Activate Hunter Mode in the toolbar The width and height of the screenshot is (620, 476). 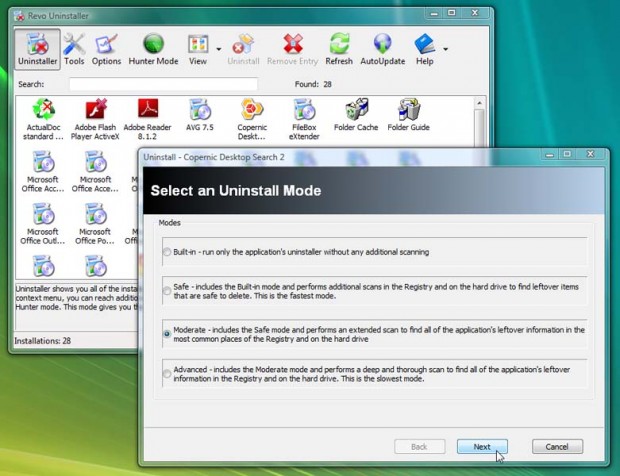click(x=153, y=49)
